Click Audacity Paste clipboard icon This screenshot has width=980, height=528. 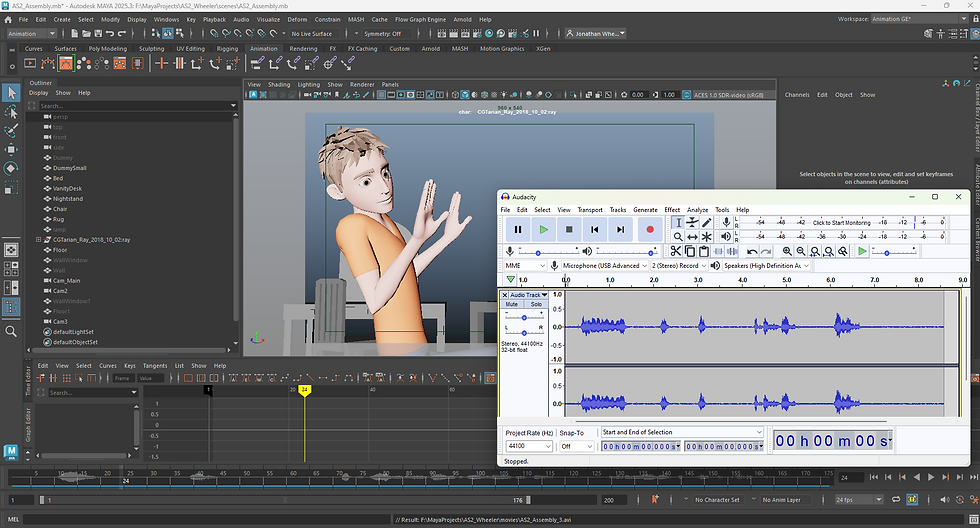(704, 251)
